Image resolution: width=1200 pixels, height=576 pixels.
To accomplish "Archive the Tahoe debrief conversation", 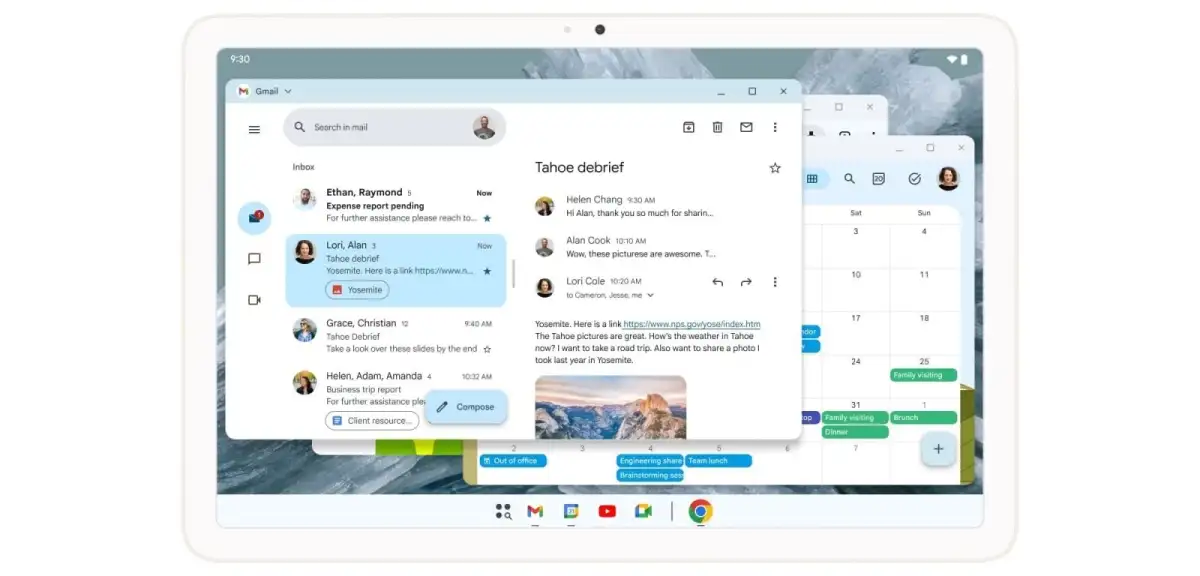I will coord(689,127).
